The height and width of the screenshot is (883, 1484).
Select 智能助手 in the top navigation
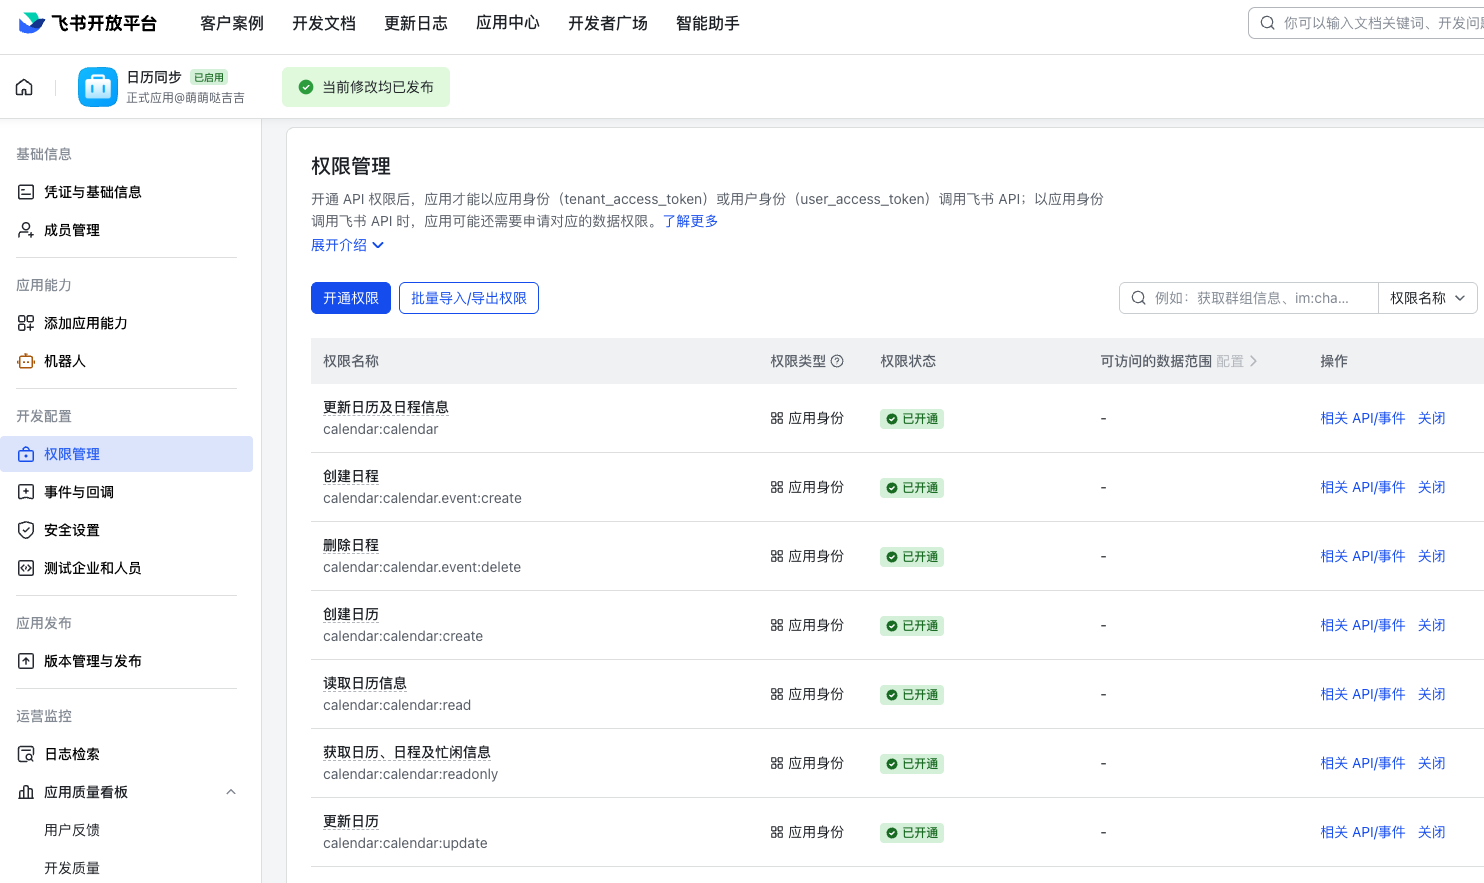tap(707, 22)
